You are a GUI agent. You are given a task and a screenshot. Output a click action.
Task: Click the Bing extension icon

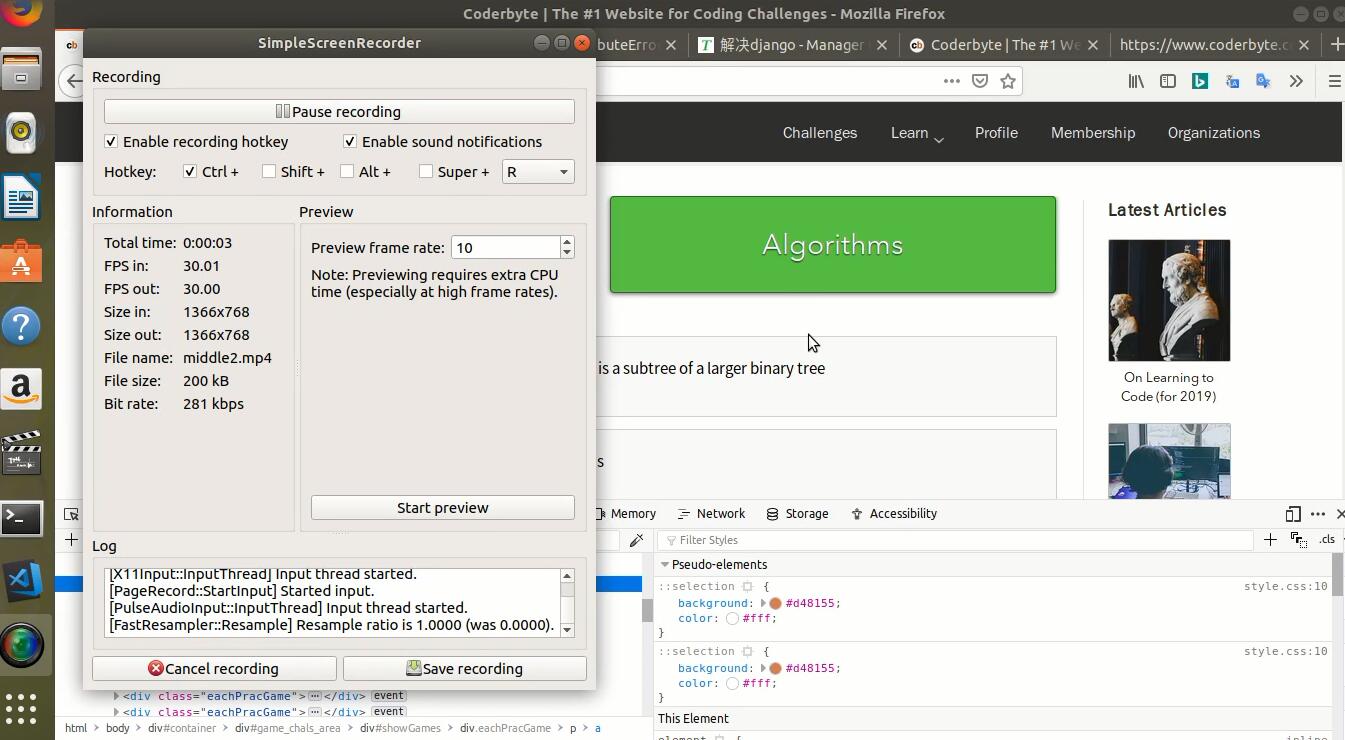pos(1200,81)
